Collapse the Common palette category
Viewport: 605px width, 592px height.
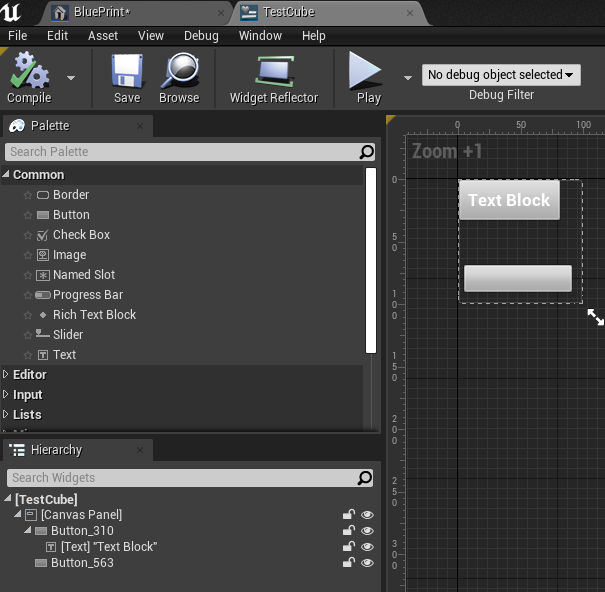[6, 174]
